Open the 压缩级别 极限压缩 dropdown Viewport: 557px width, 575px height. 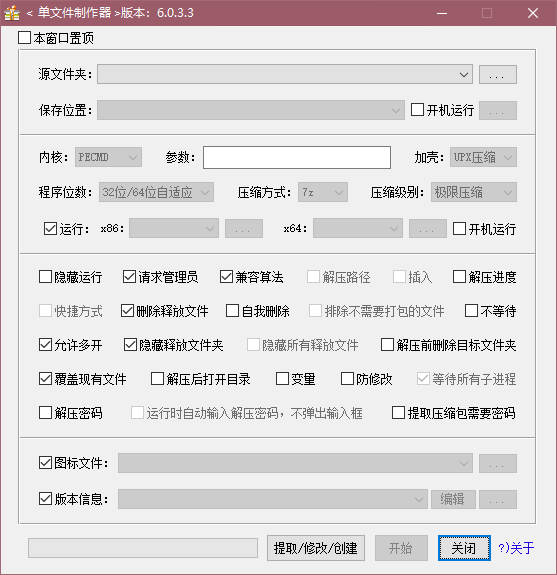(x=474, y=193)
